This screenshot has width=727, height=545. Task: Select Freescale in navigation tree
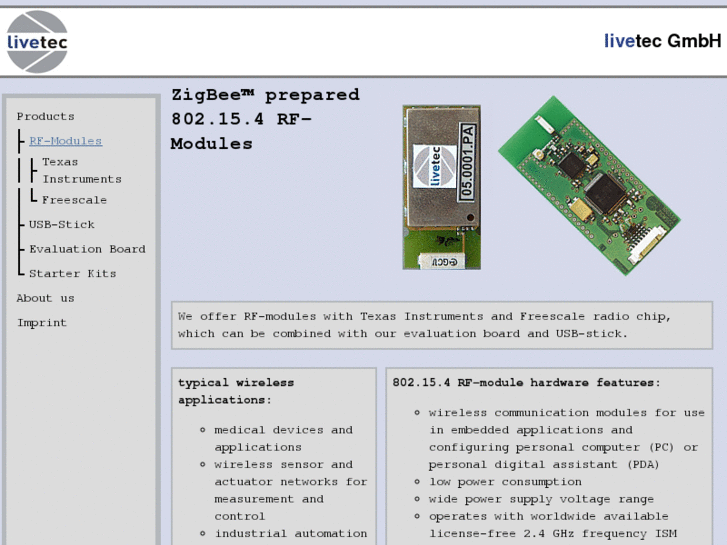click(74, 200)
